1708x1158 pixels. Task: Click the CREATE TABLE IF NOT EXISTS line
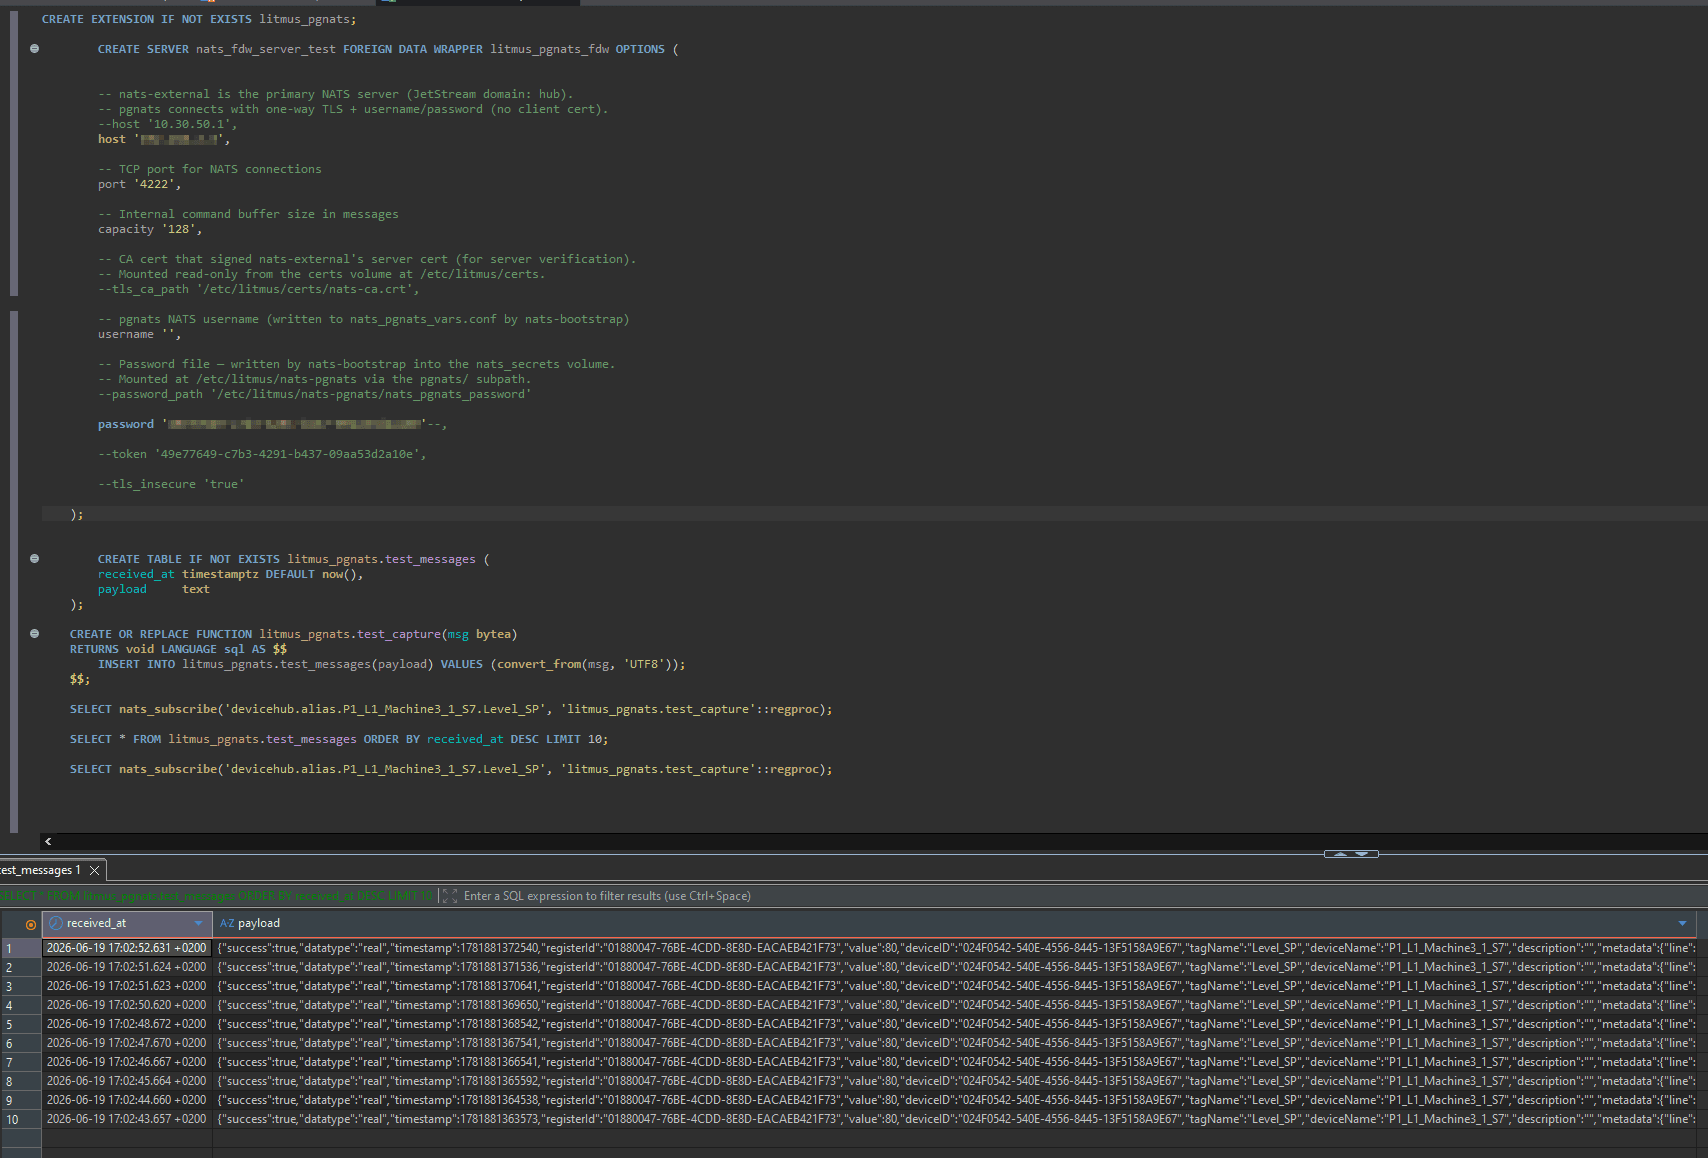pos(293,559)
